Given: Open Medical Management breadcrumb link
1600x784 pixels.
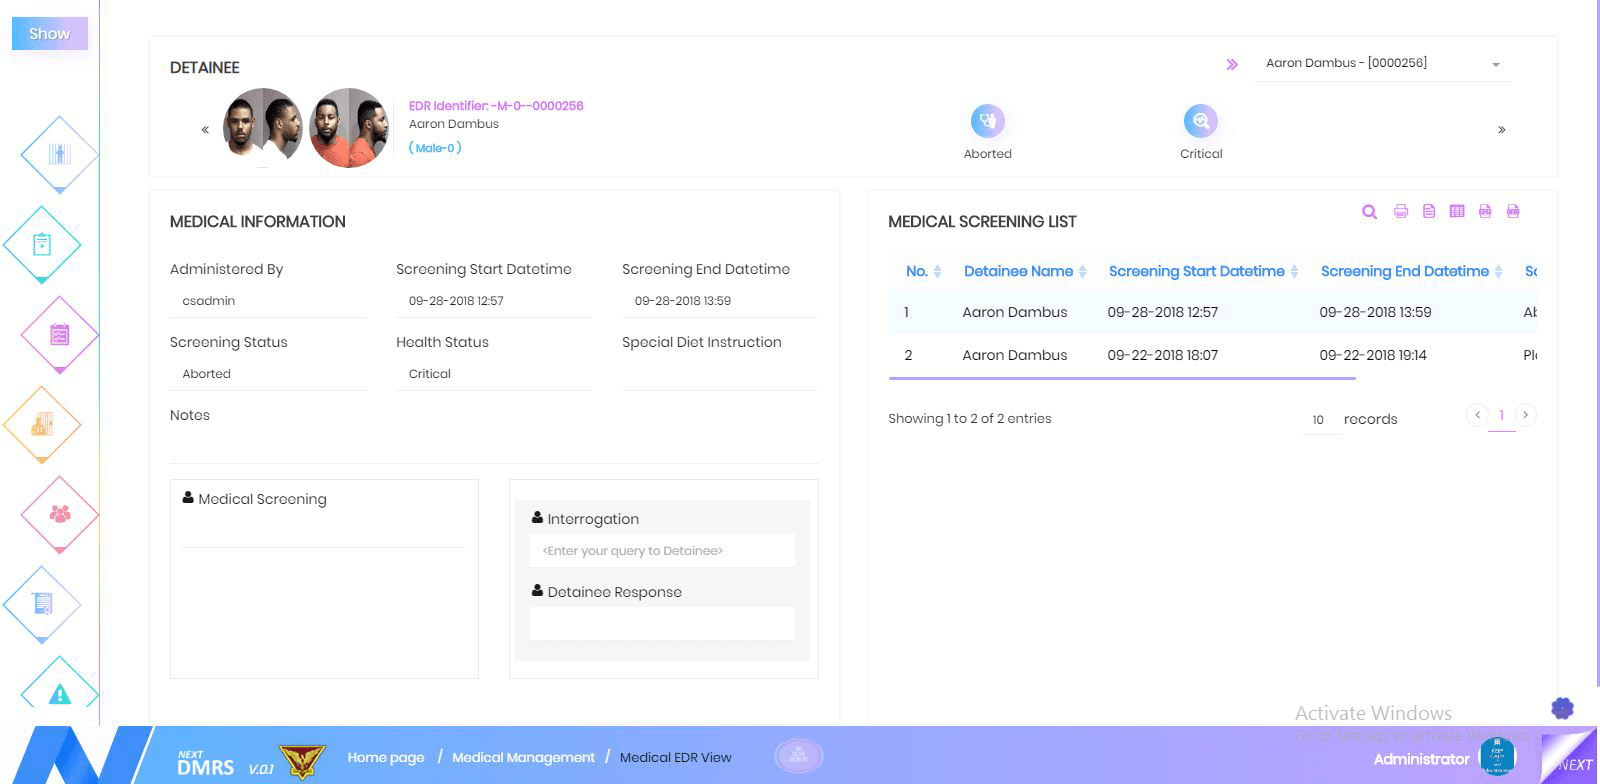Looking at the screenshot, I should point(523,758).
